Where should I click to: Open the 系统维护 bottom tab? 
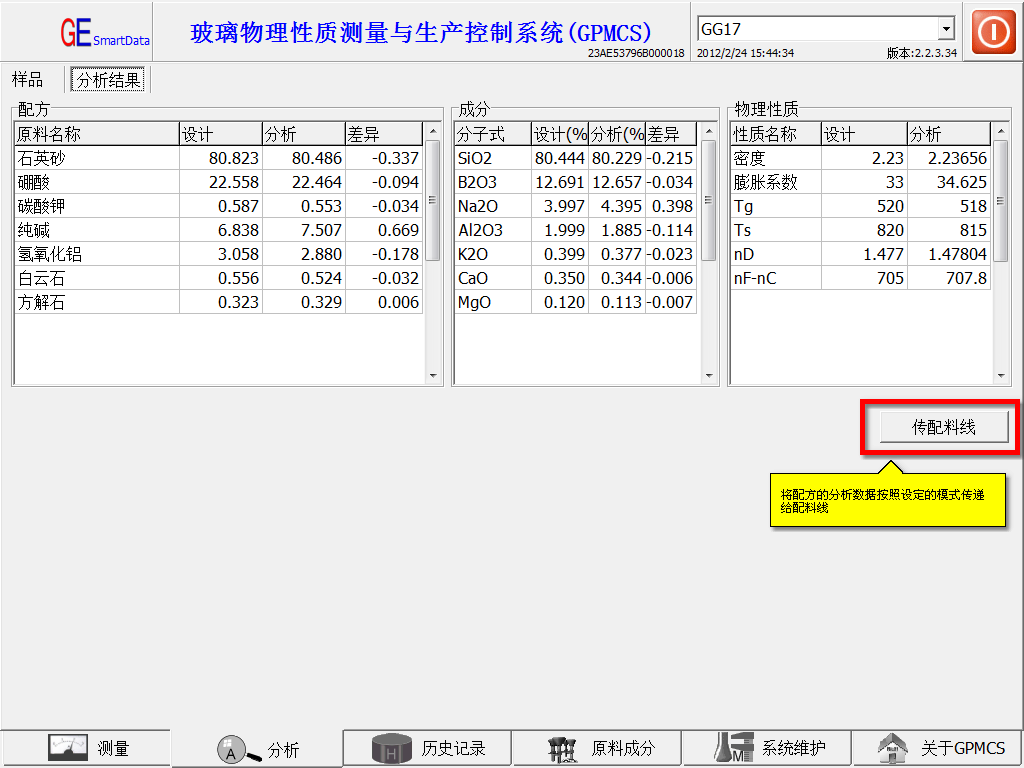[767, 748]
